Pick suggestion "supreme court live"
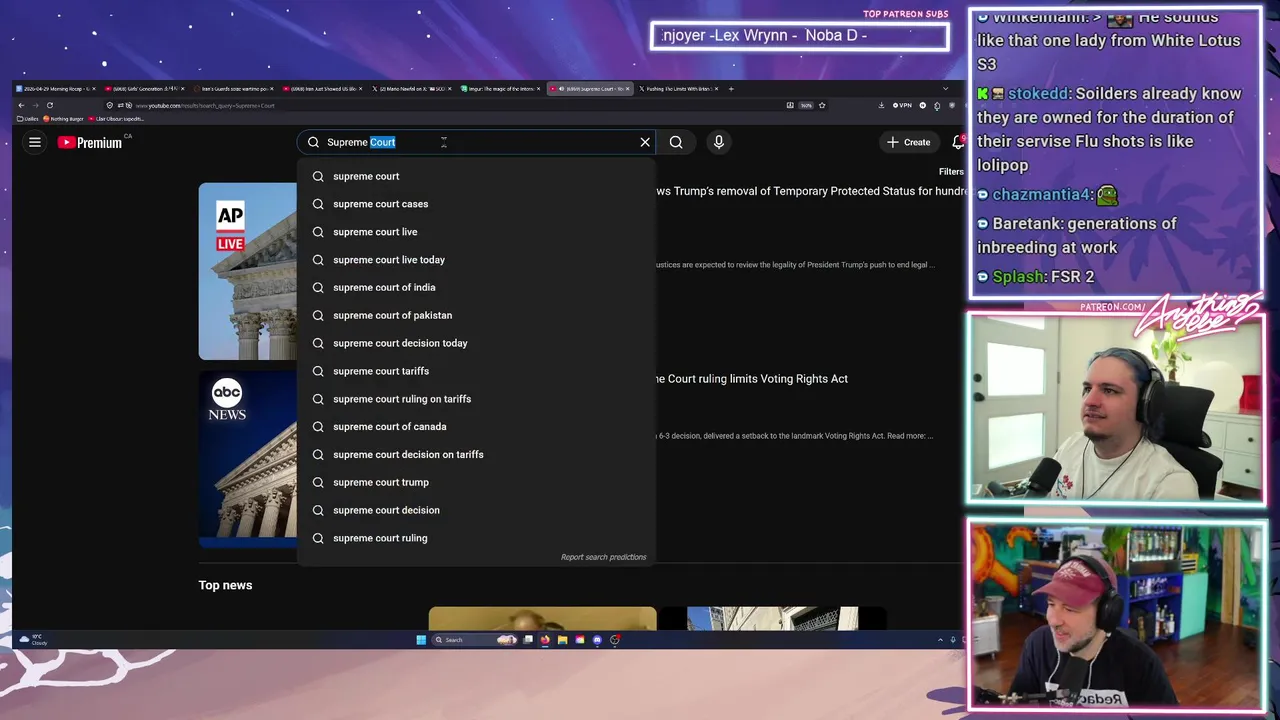This screenshot has height=720, width=1280. click(x=476, y=232)
